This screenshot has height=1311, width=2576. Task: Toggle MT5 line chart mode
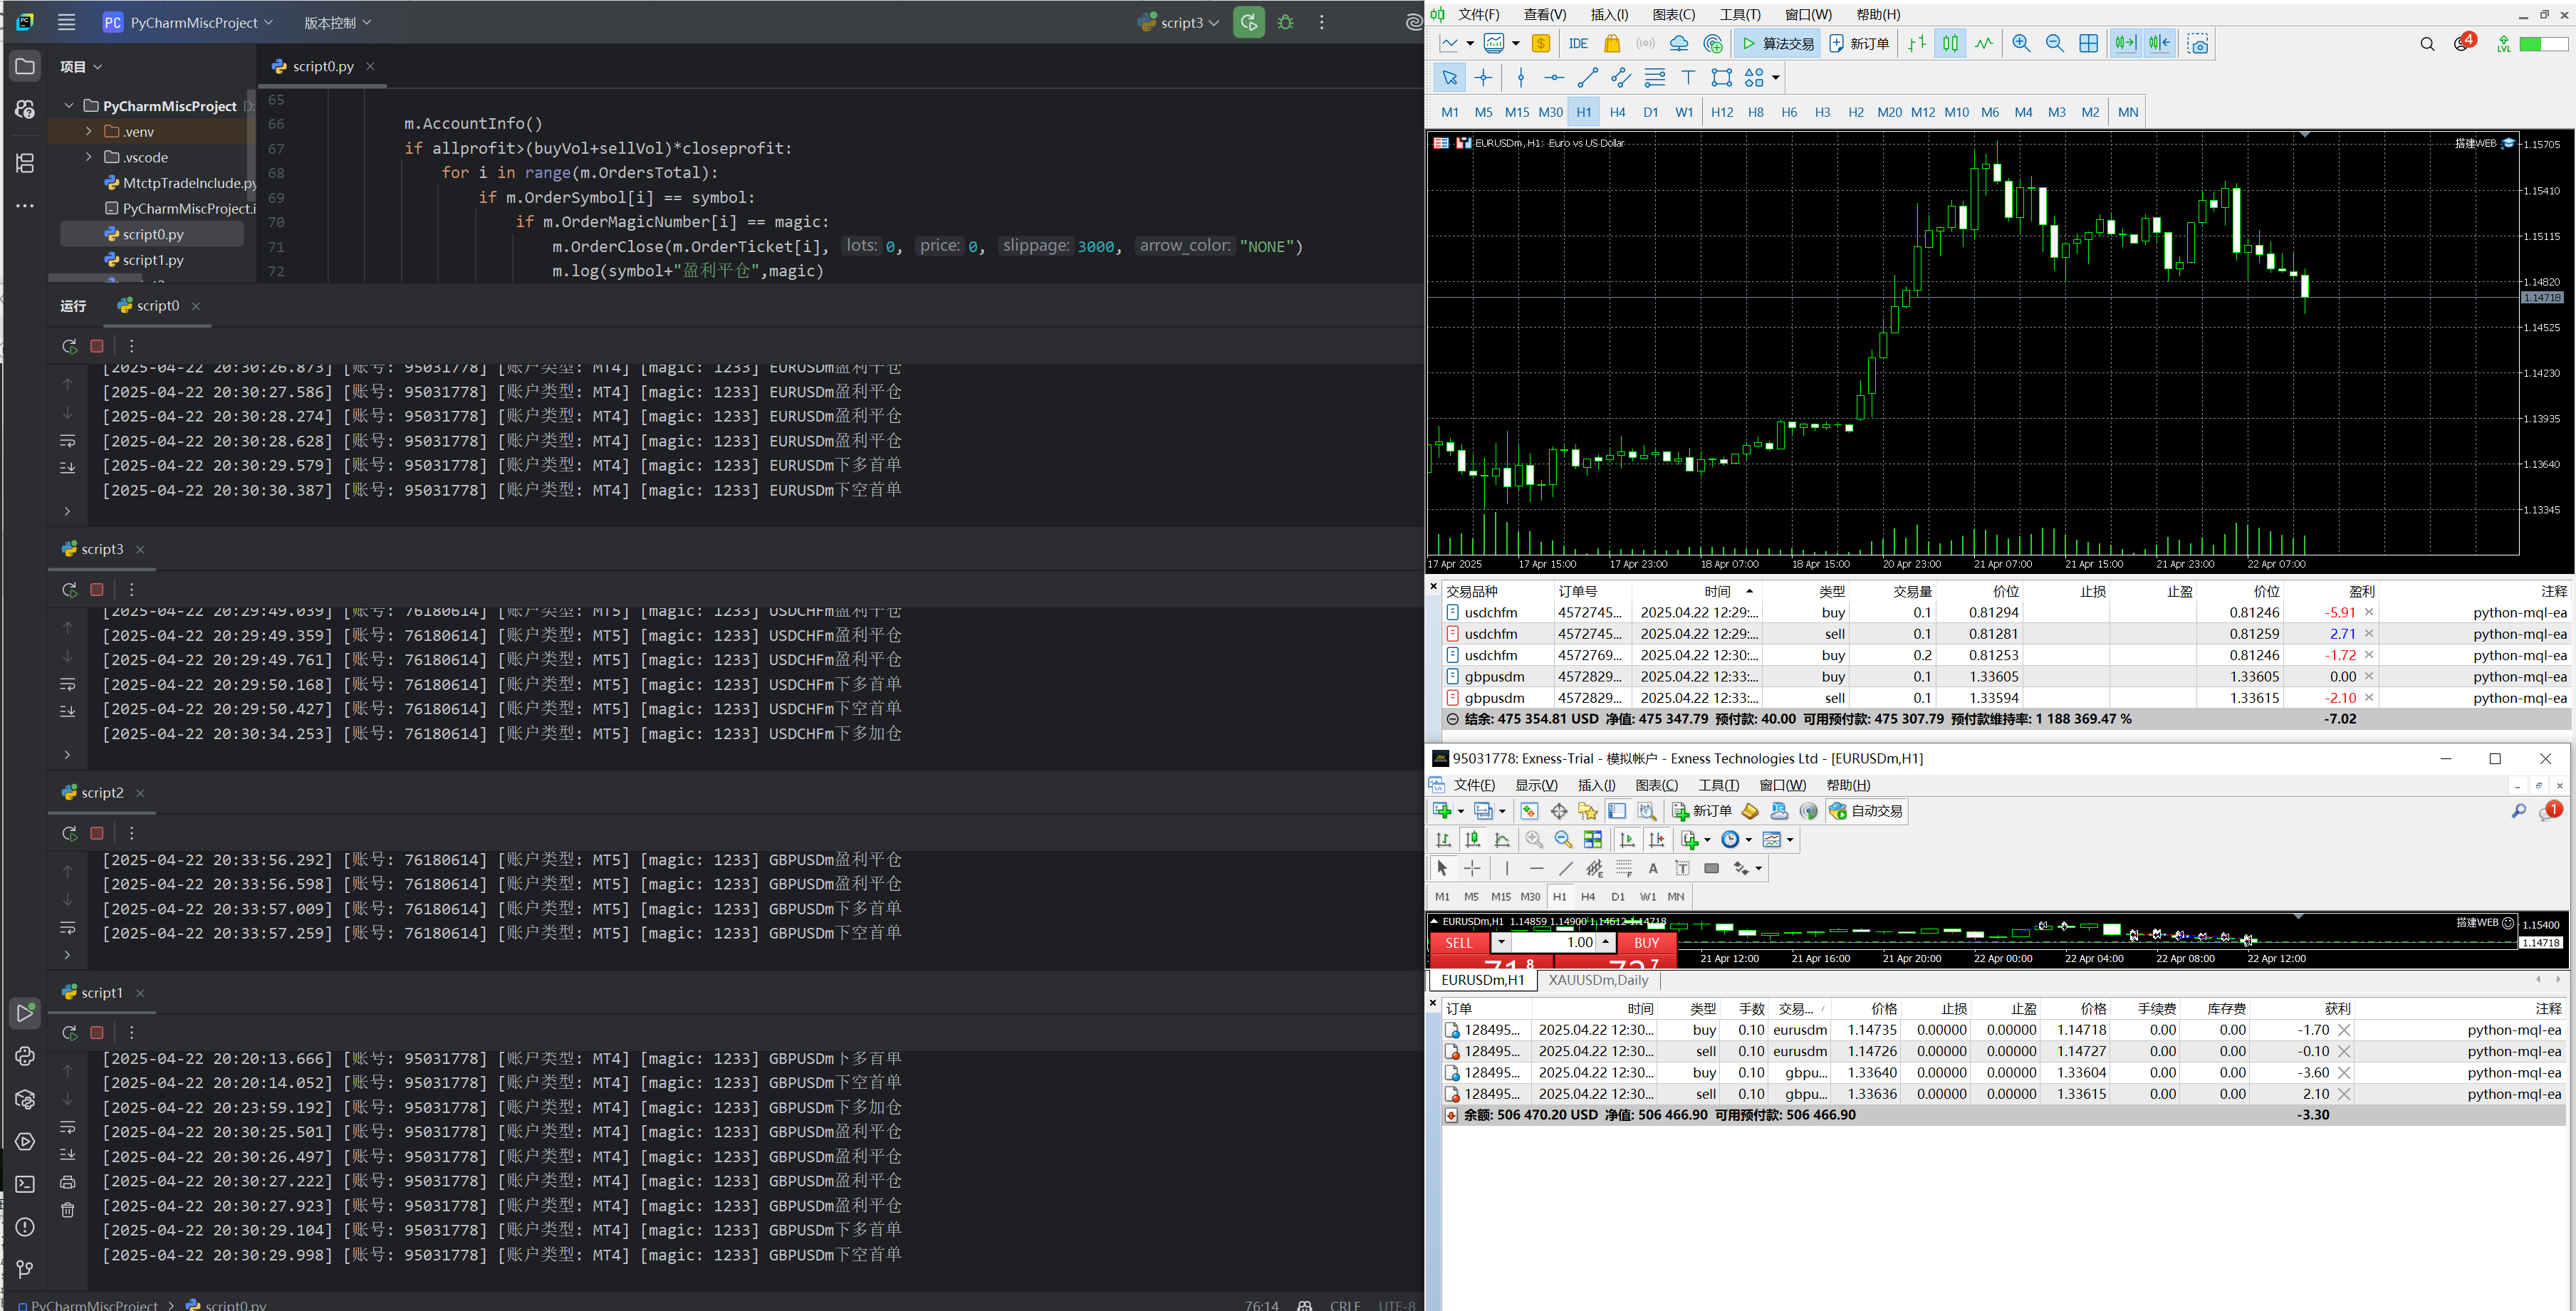pos(1984,43)
